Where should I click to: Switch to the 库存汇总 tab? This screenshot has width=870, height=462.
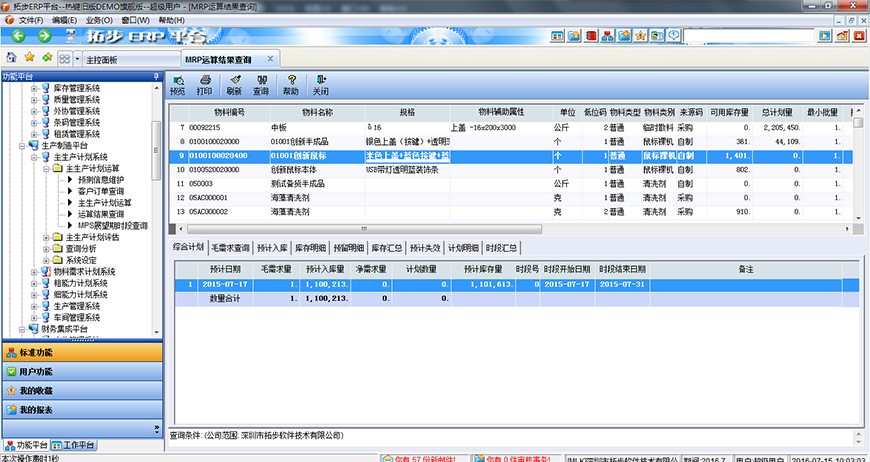387,247
